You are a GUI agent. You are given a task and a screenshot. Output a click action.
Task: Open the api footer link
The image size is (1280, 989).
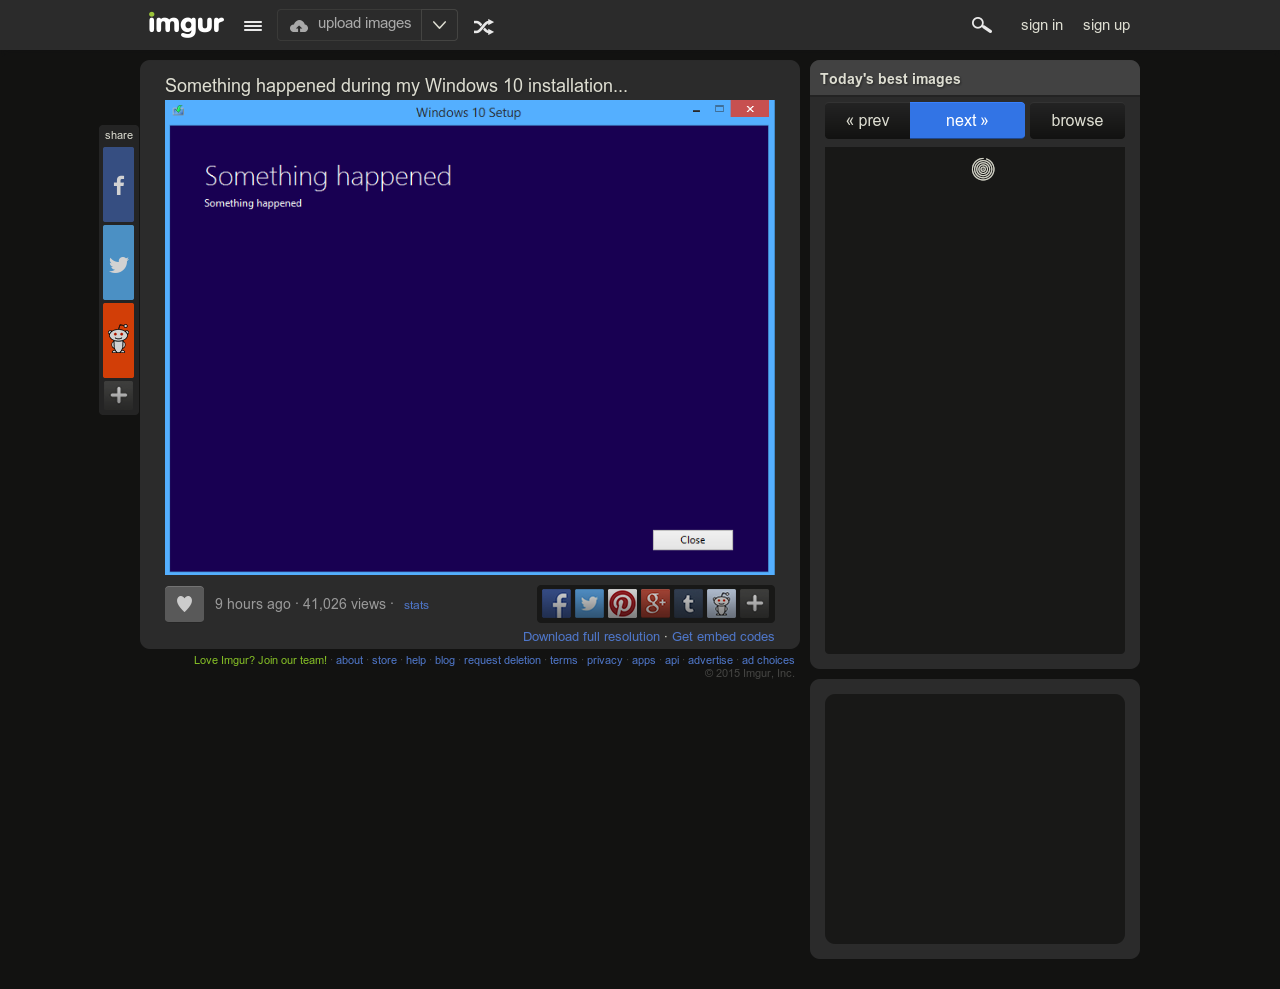tap(672, 660)
